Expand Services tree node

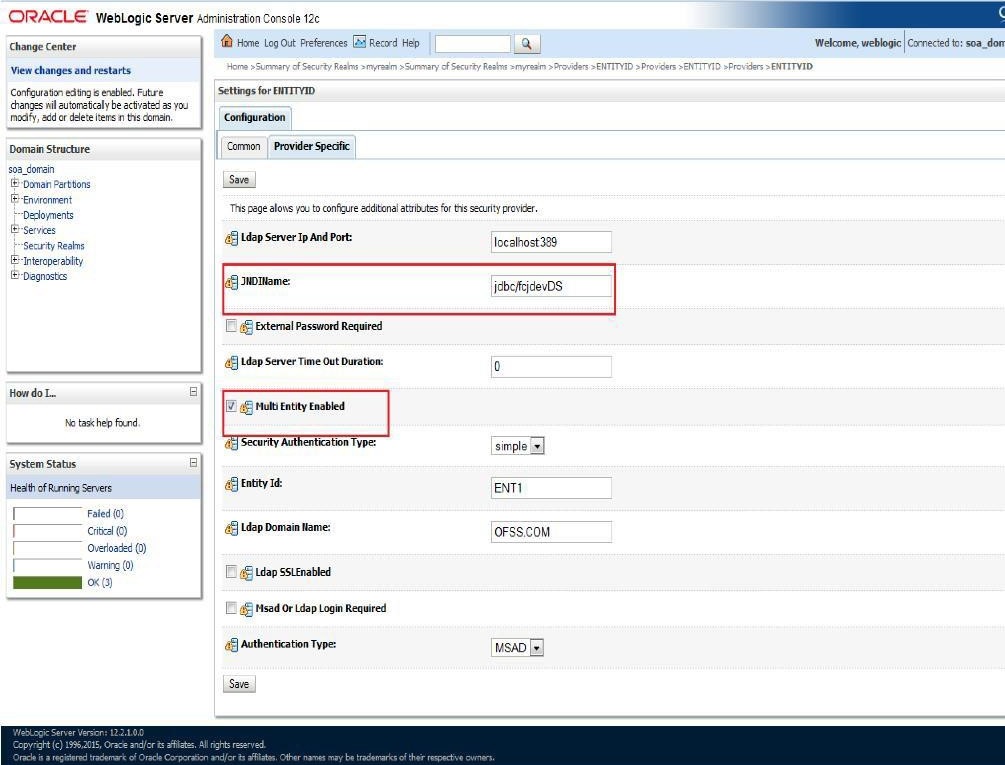pos(15,229)
